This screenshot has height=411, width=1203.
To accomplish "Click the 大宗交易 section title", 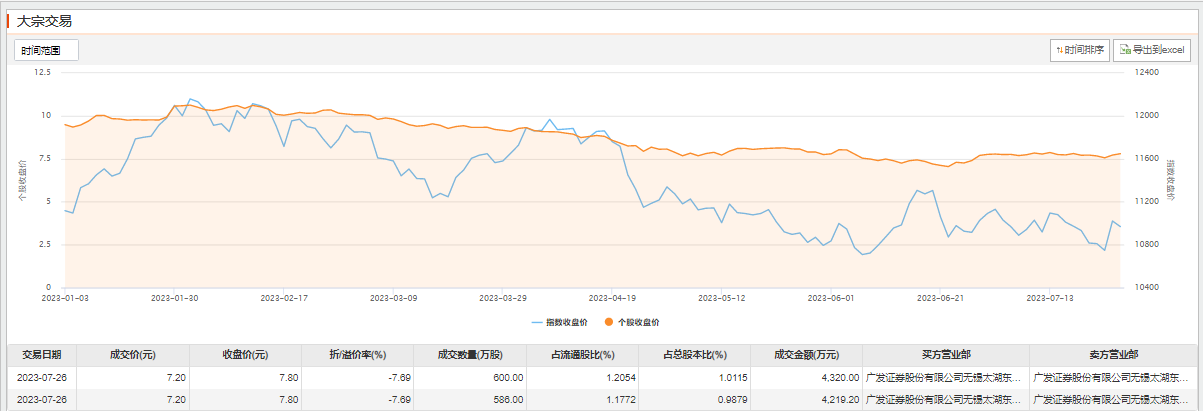I will (x=44, y=20).
